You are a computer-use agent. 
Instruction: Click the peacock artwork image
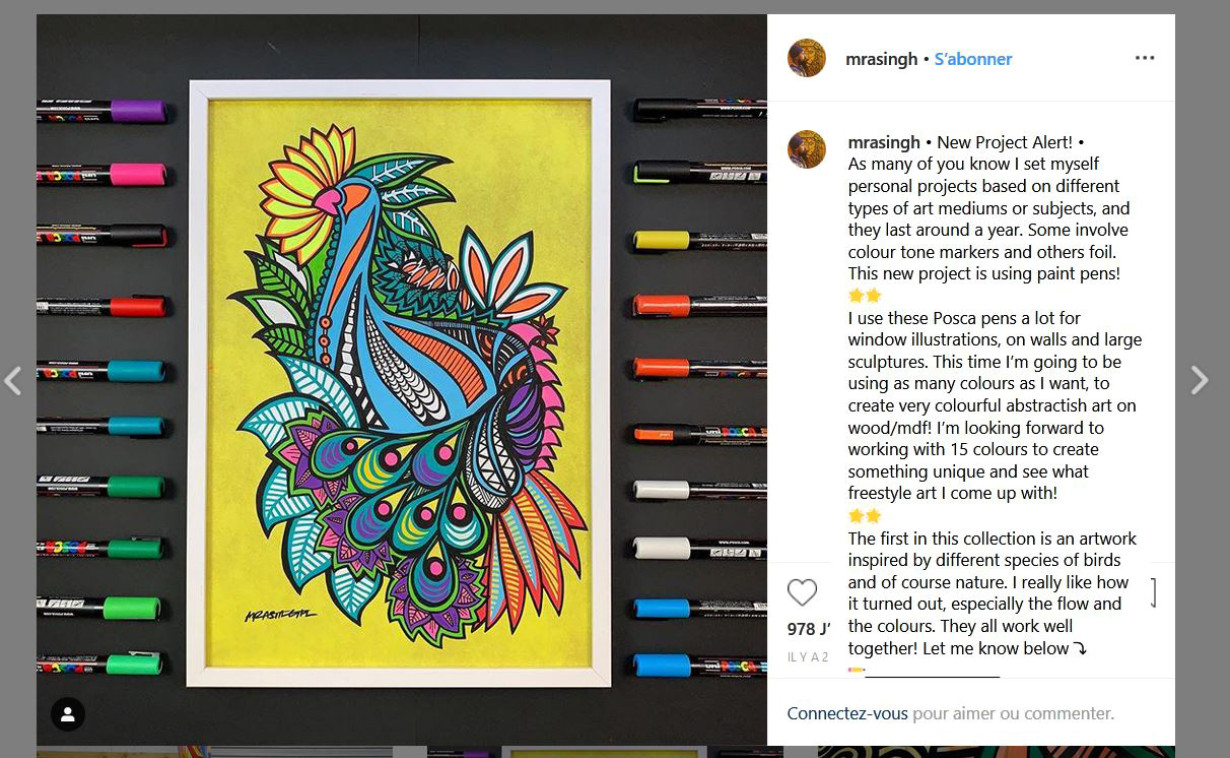(x=399, y=383)
